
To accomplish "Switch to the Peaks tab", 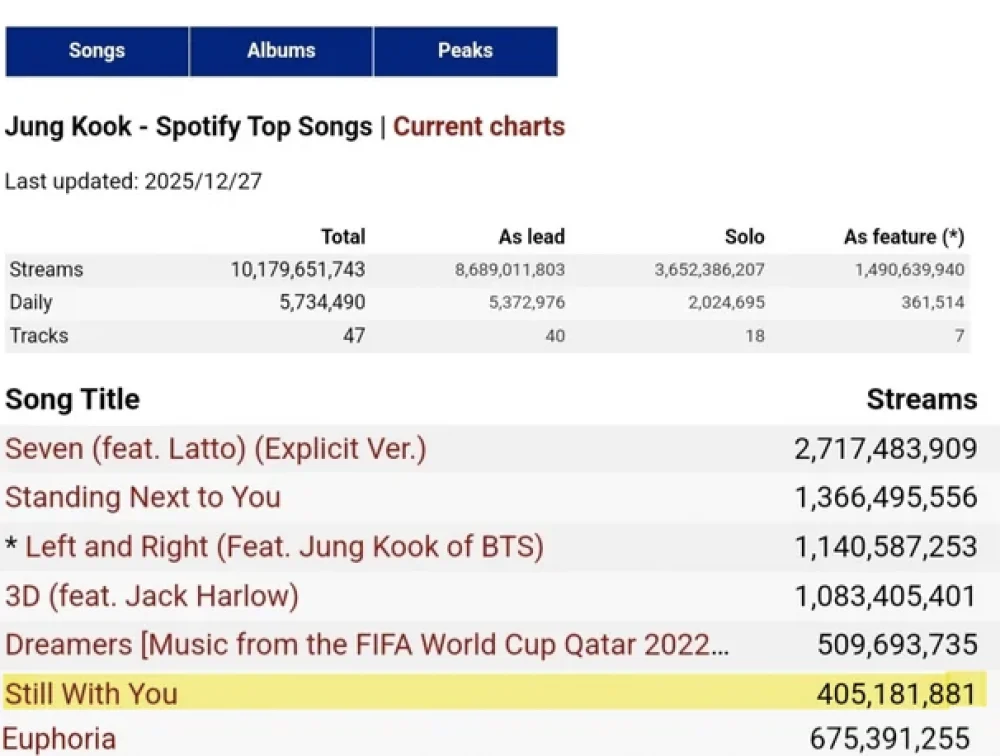I will click(x=466, y=50).
